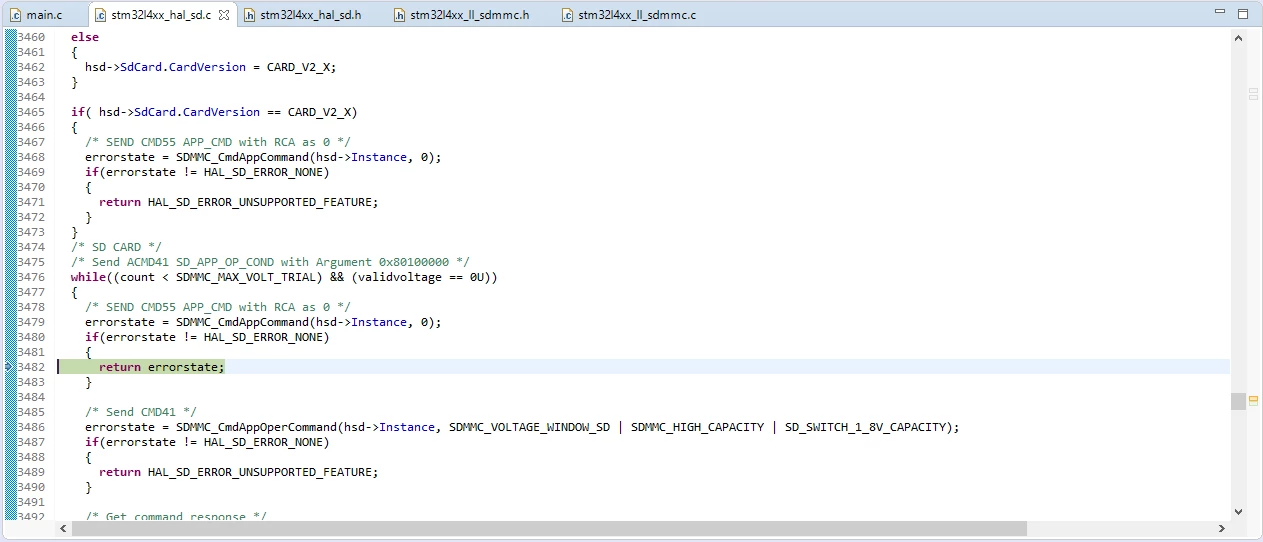This screenshot has height=542, width=1263.
Task: Click line number 3476 in the ruler
Action: [31, 277]
